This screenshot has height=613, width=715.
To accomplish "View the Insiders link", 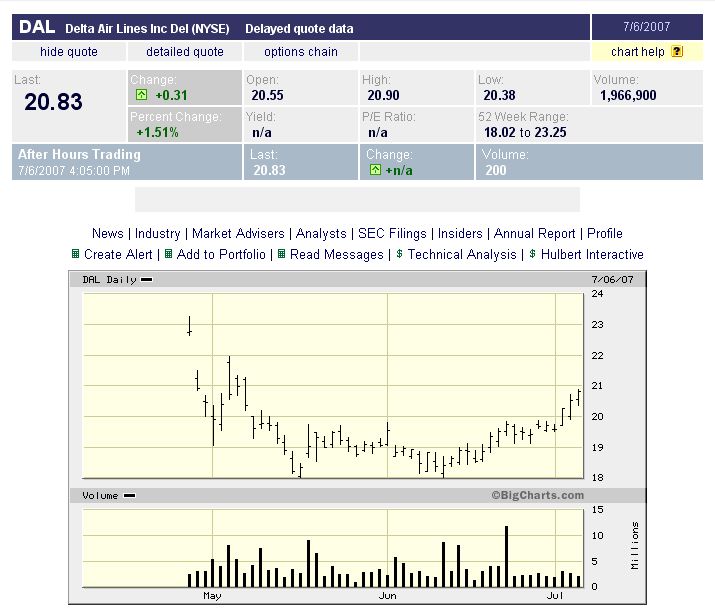I will tap(460, 234).
